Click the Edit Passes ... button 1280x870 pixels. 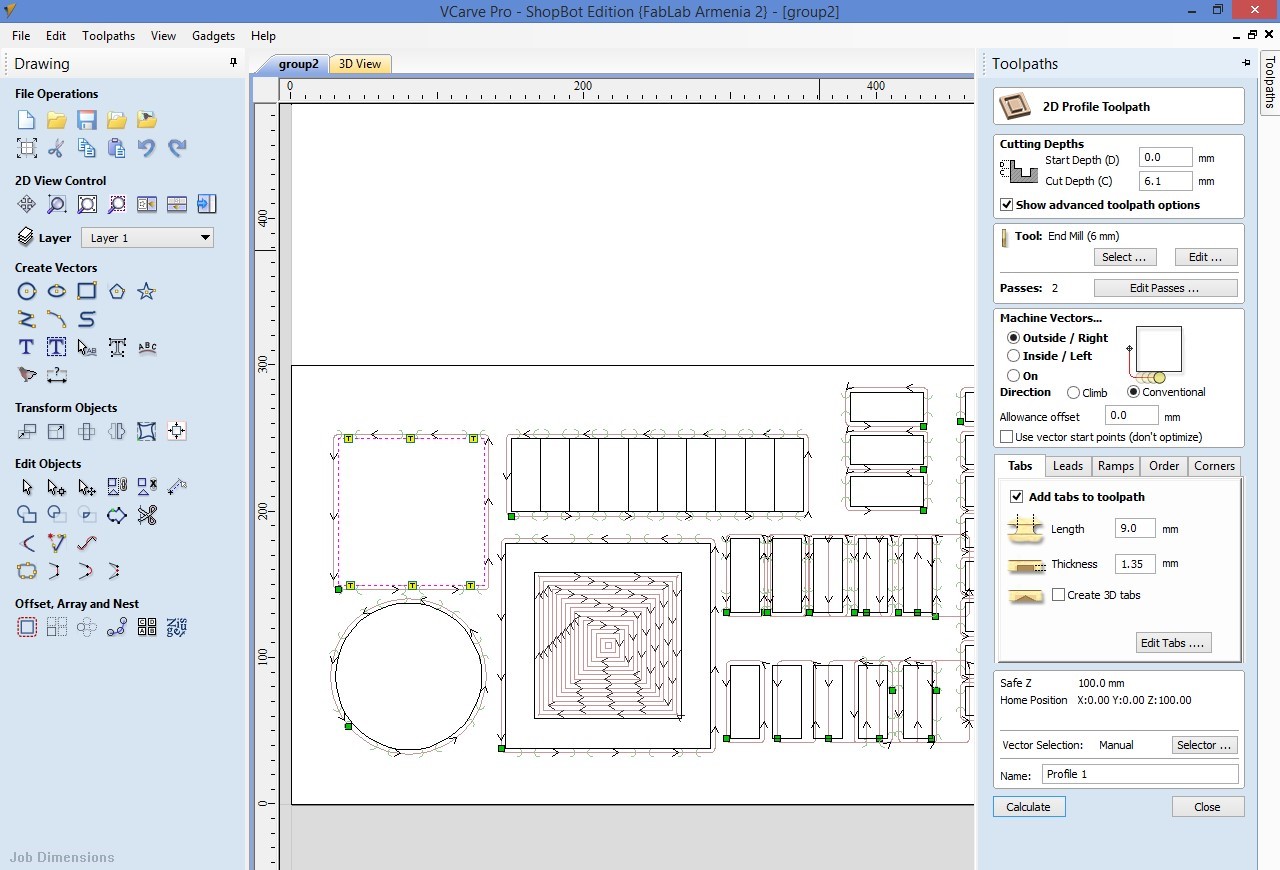click(x=1165, y=288)
